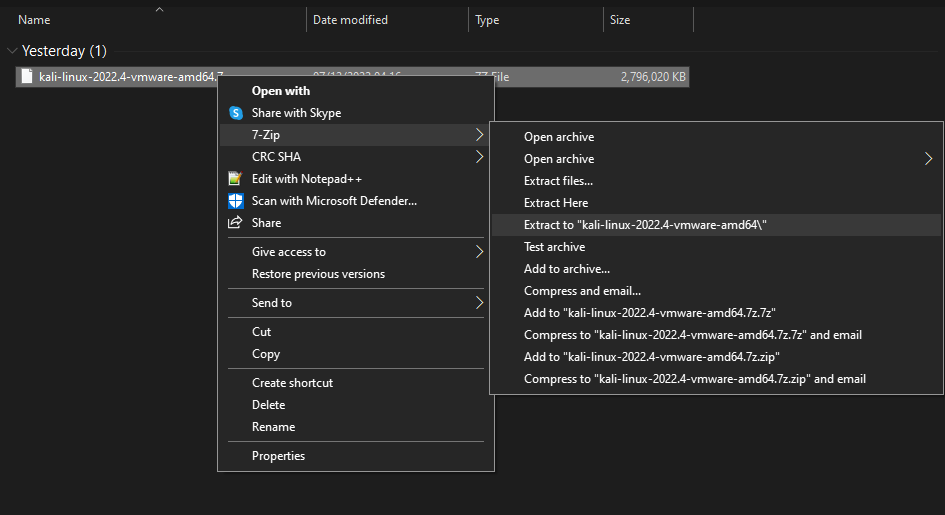The width and height of the screenshot is (945, 515).
Task: Select Share with Skype
Action: coord(356,113)
